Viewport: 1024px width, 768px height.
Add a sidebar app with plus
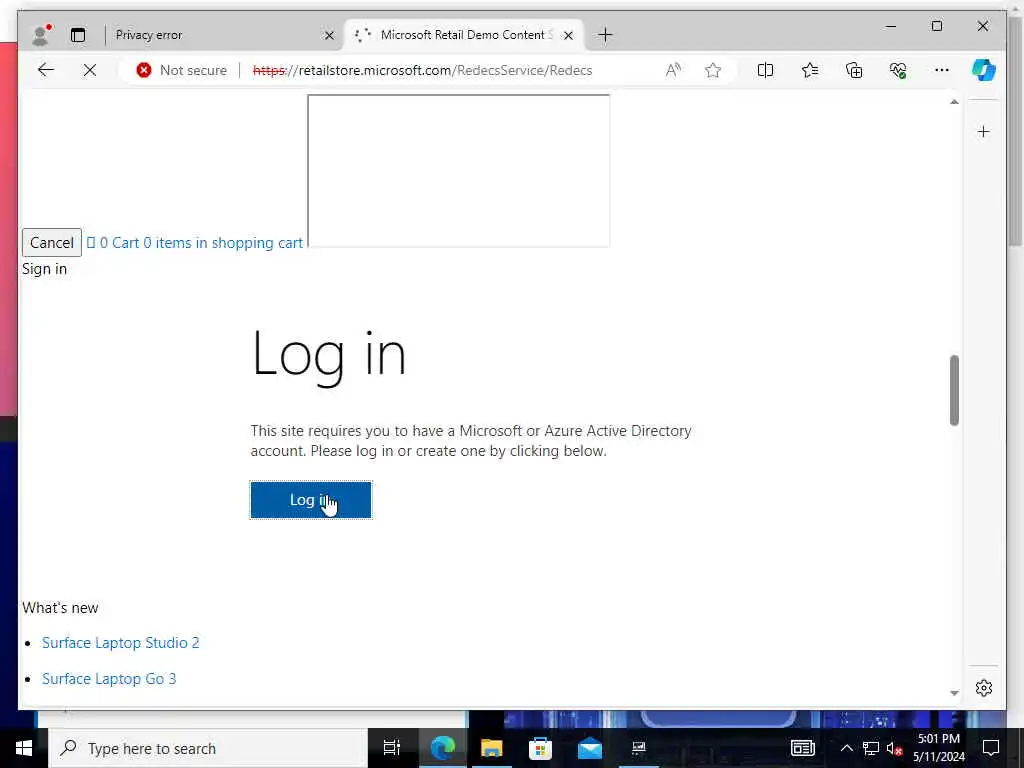(x=984, y=132)
